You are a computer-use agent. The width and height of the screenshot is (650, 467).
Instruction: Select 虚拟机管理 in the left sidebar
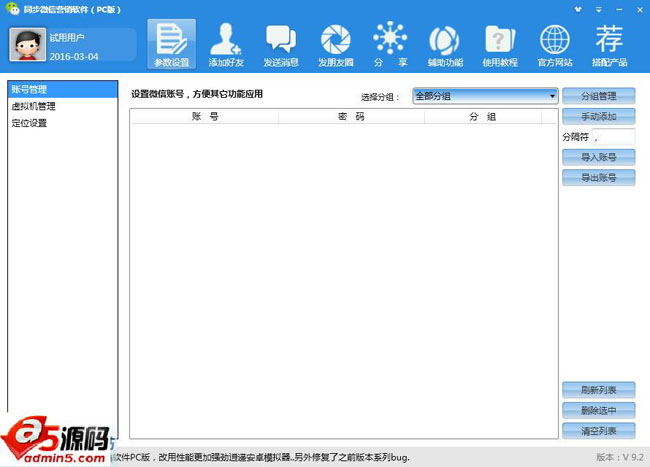tap(63, 106)
